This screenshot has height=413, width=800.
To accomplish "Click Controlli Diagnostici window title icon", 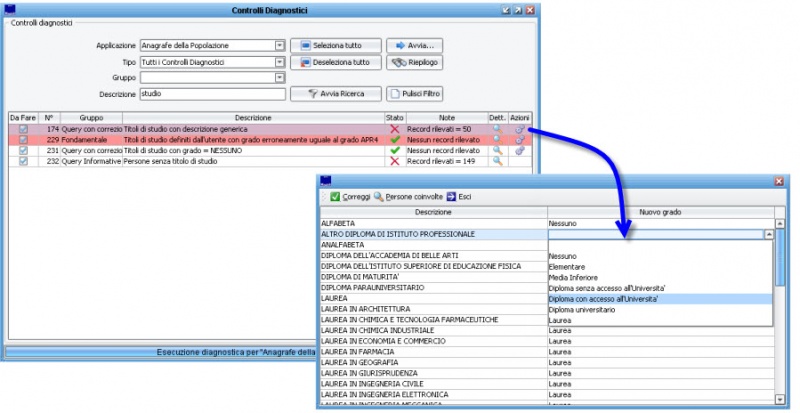I will 10,9.
